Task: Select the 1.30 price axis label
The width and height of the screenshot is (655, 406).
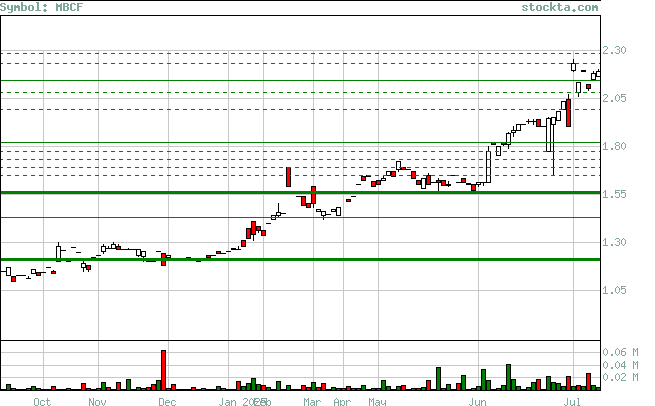Action: pos(614,242)
